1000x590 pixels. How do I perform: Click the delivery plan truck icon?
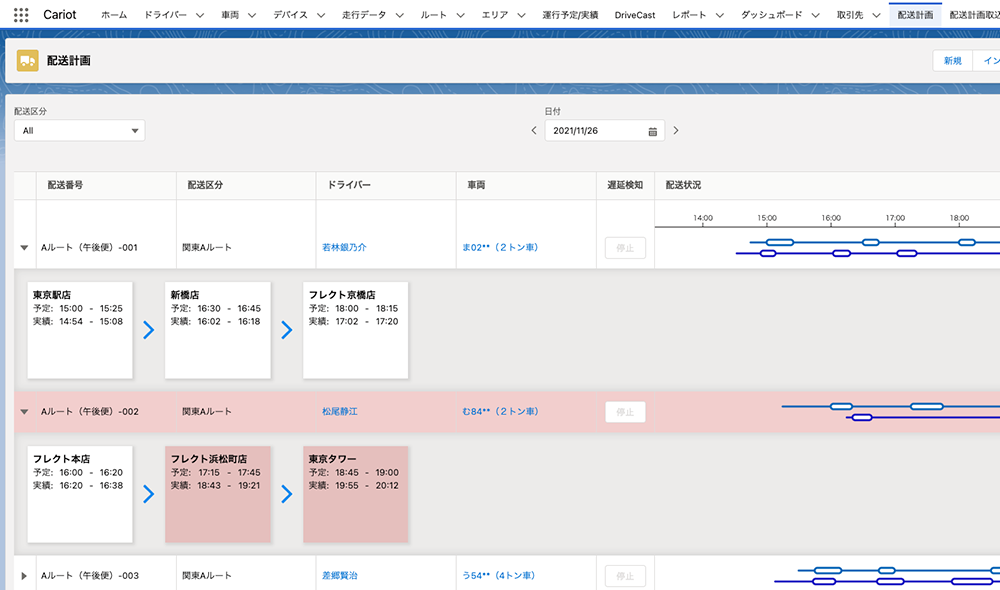coord(27,61)
